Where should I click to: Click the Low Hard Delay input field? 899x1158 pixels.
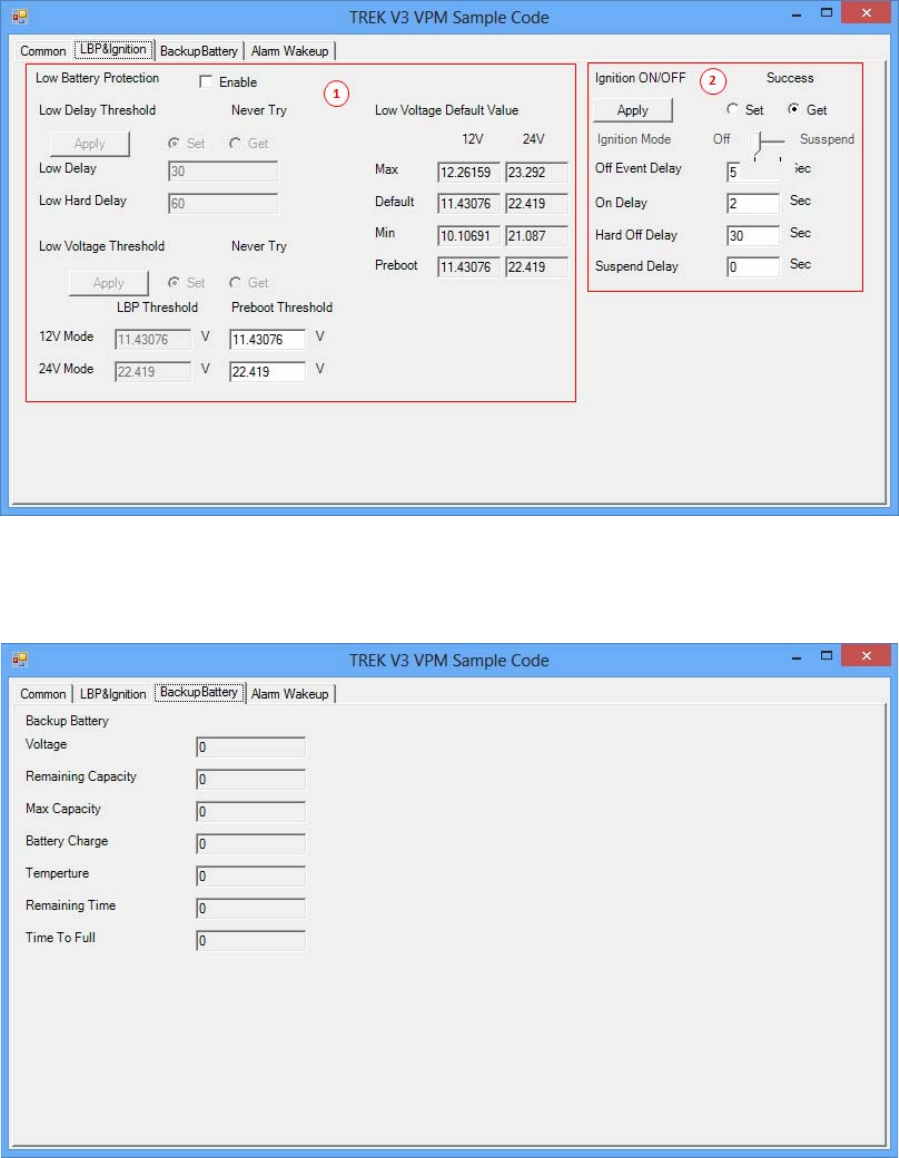coord(223,203)
